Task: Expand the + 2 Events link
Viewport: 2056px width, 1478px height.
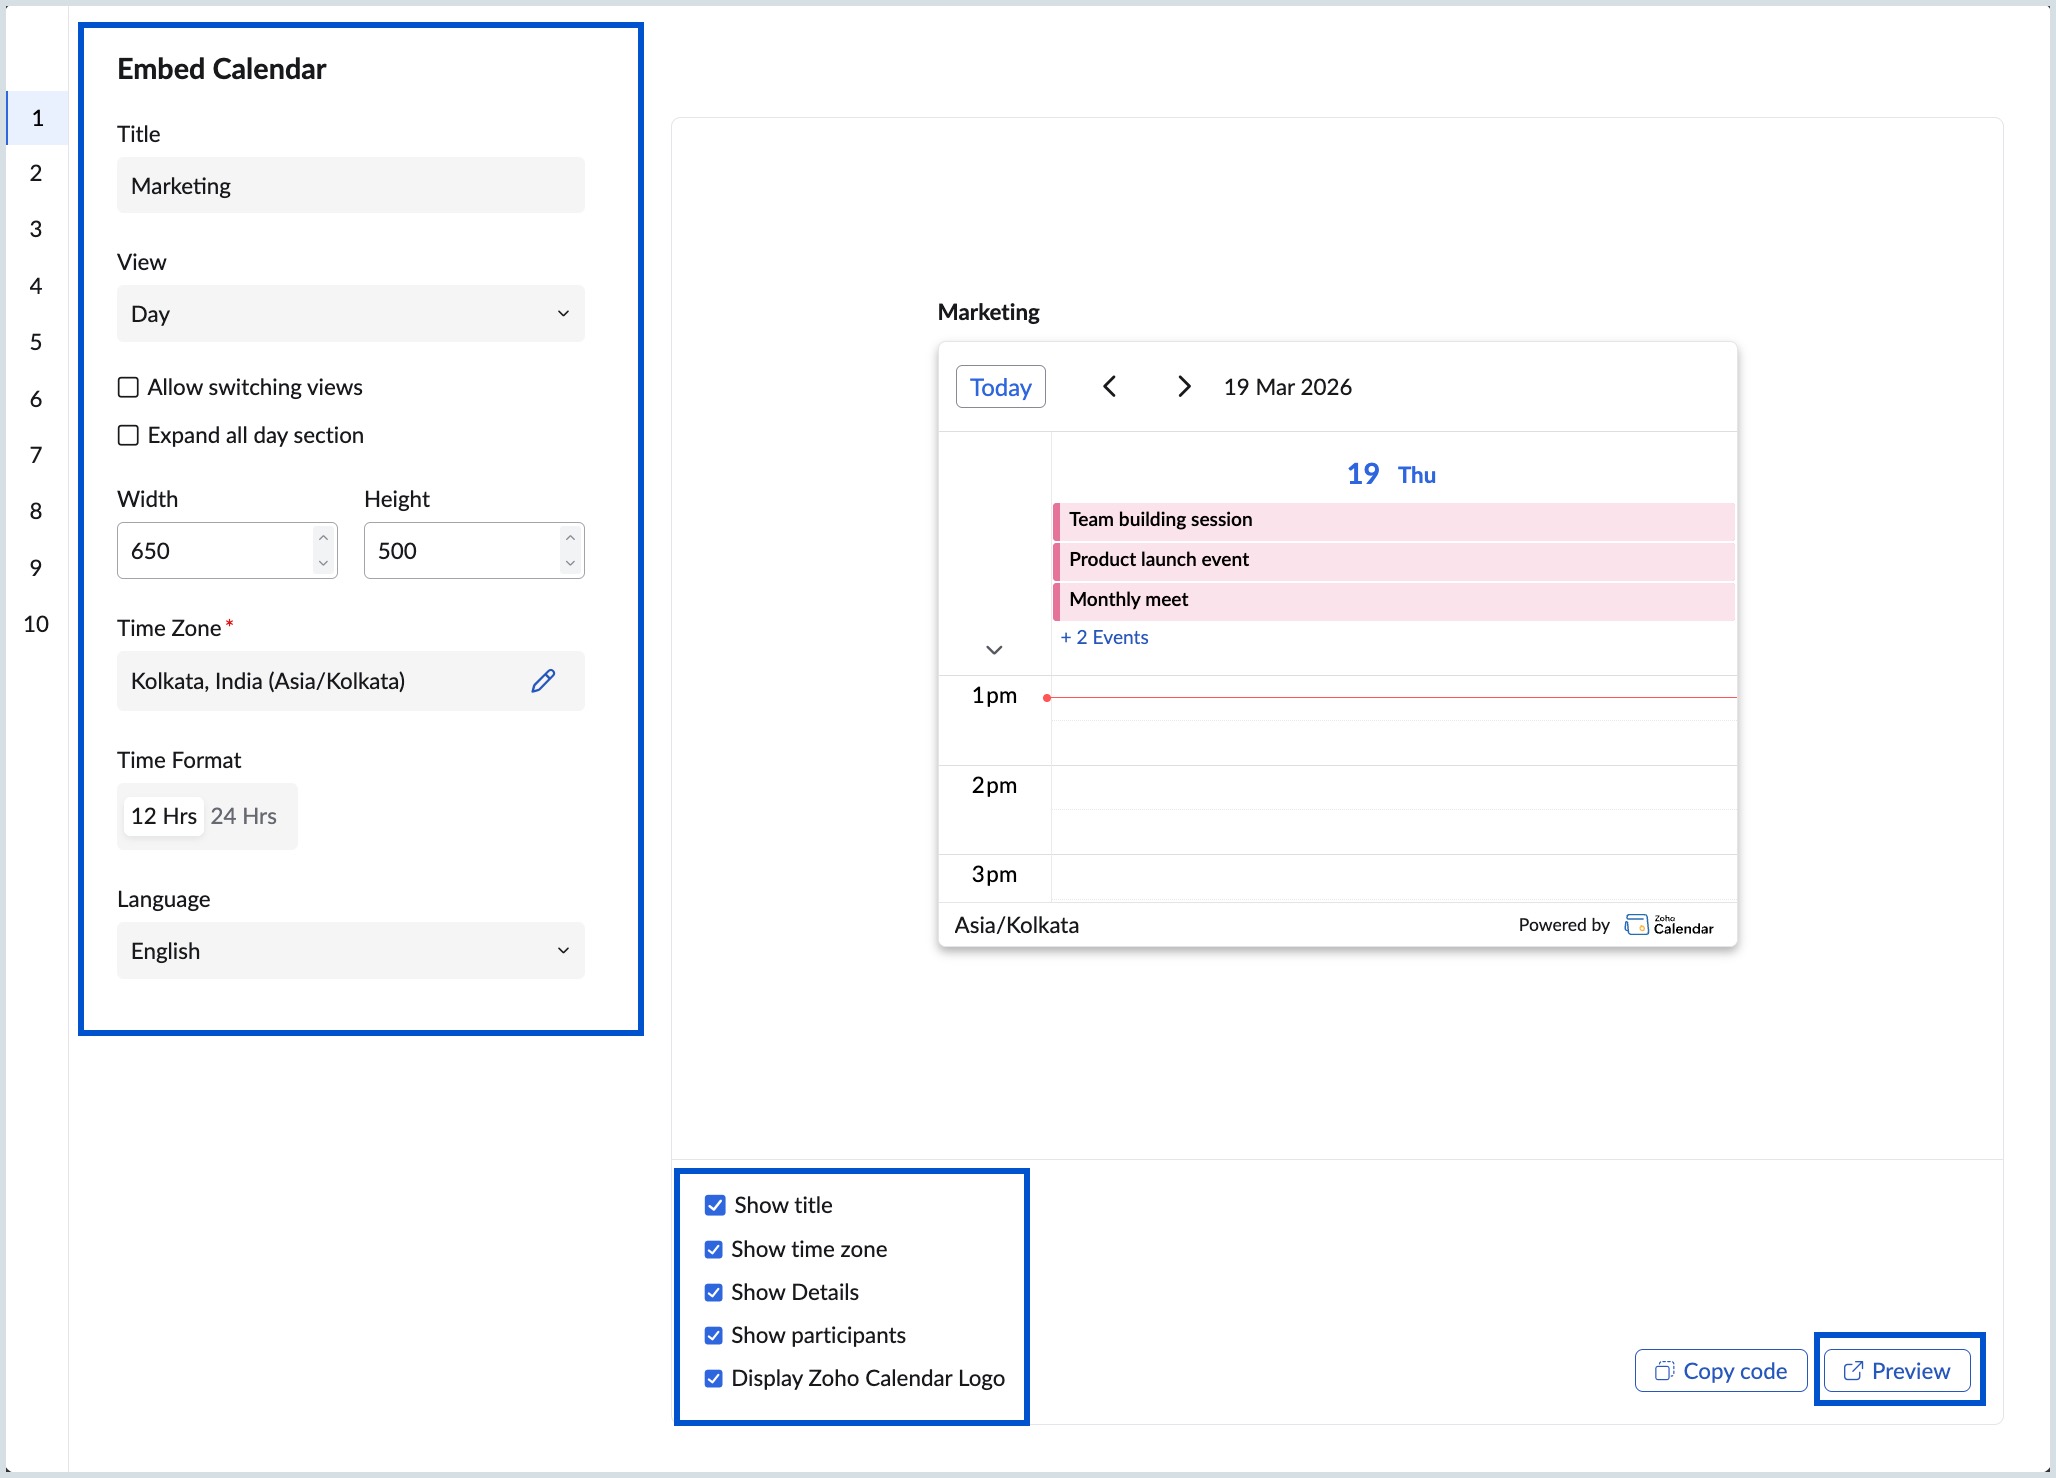Action: click(x=1104, y=636)
